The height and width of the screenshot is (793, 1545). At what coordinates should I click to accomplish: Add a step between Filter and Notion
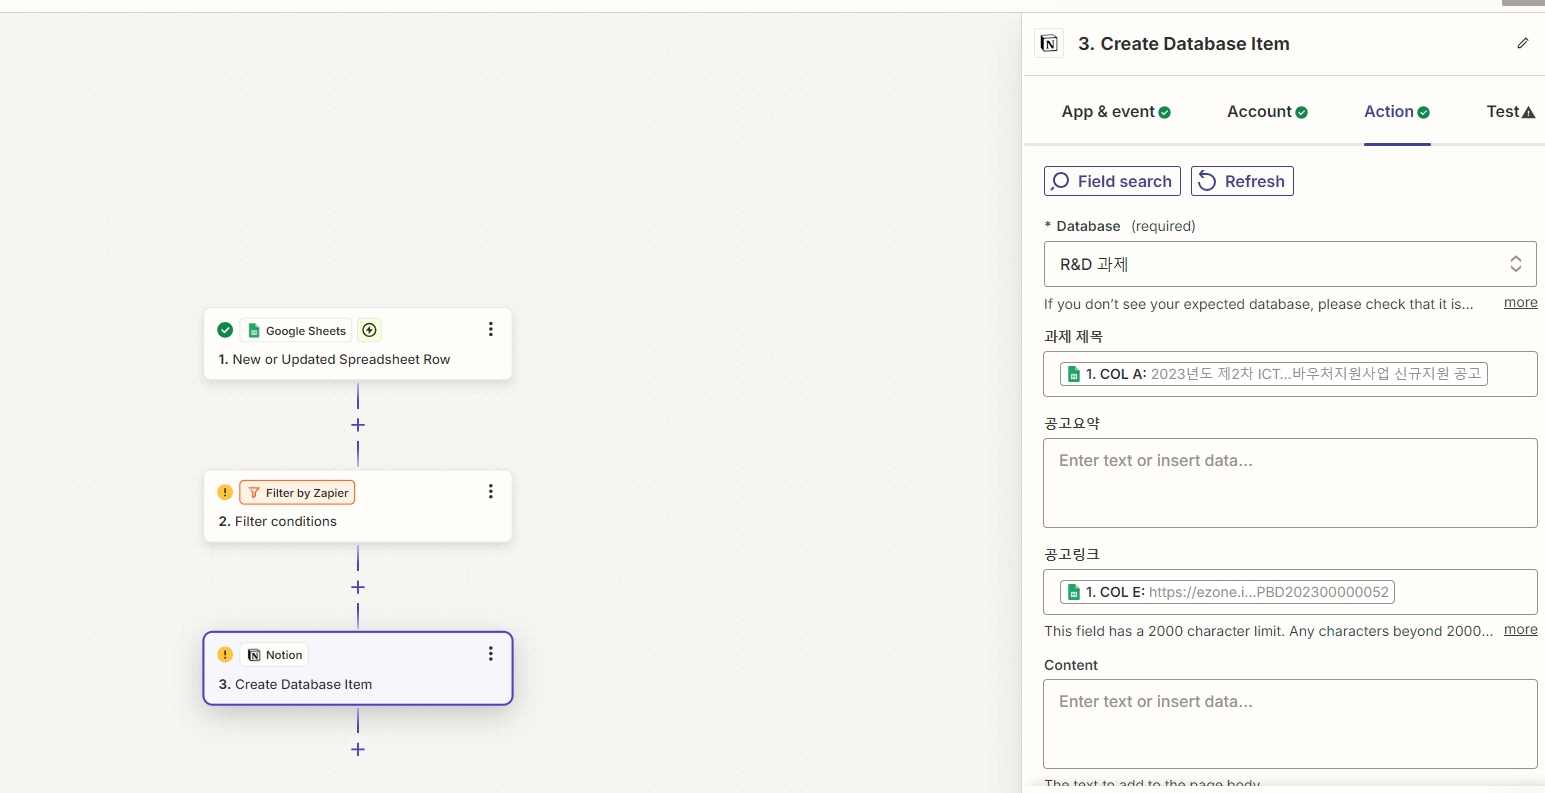358,587
